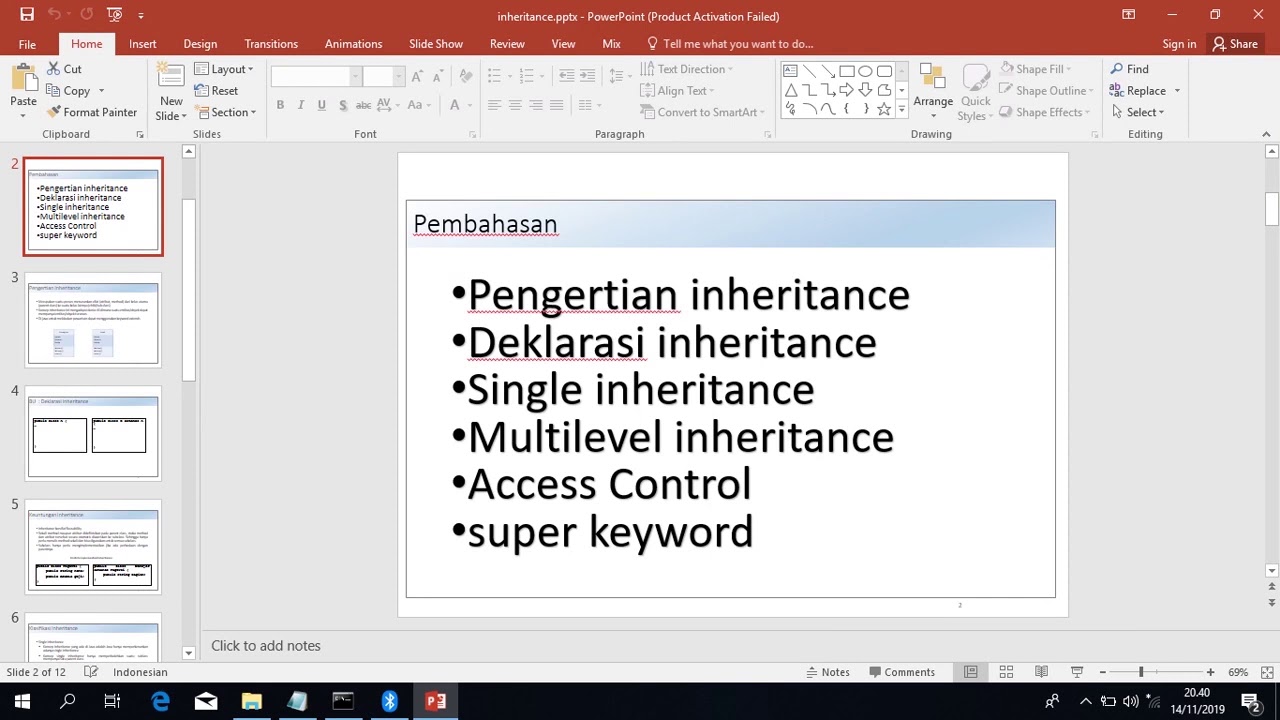The width and height of the screenshot is (1280, 720).
Task: Expand the Replace dropdown arrow
Action: coord(1177,91)
